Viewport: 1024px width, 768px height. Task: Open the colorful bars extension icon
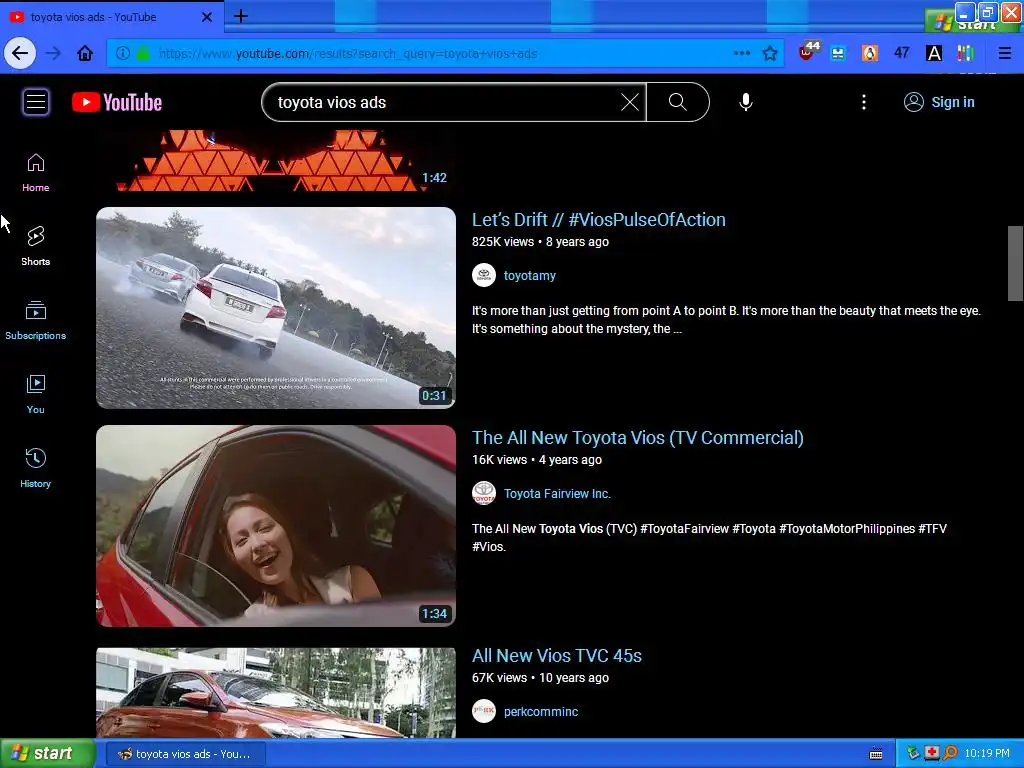(965, 54)
